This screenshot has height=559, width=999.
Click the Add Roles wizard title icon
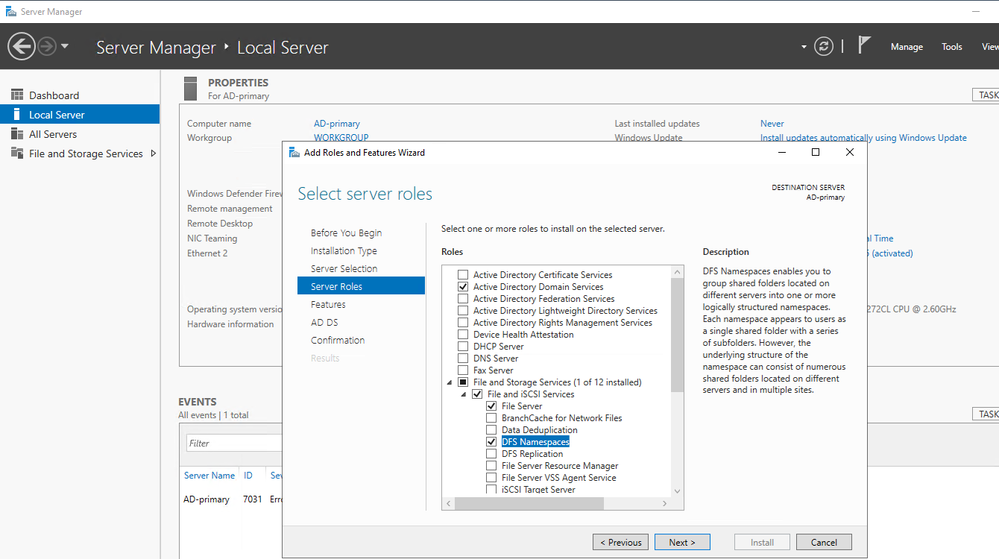(294, 152)
